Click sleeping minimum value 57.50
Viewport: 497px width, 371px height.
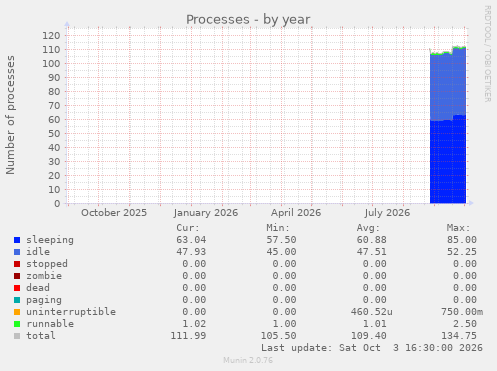(x=281, y=240)
